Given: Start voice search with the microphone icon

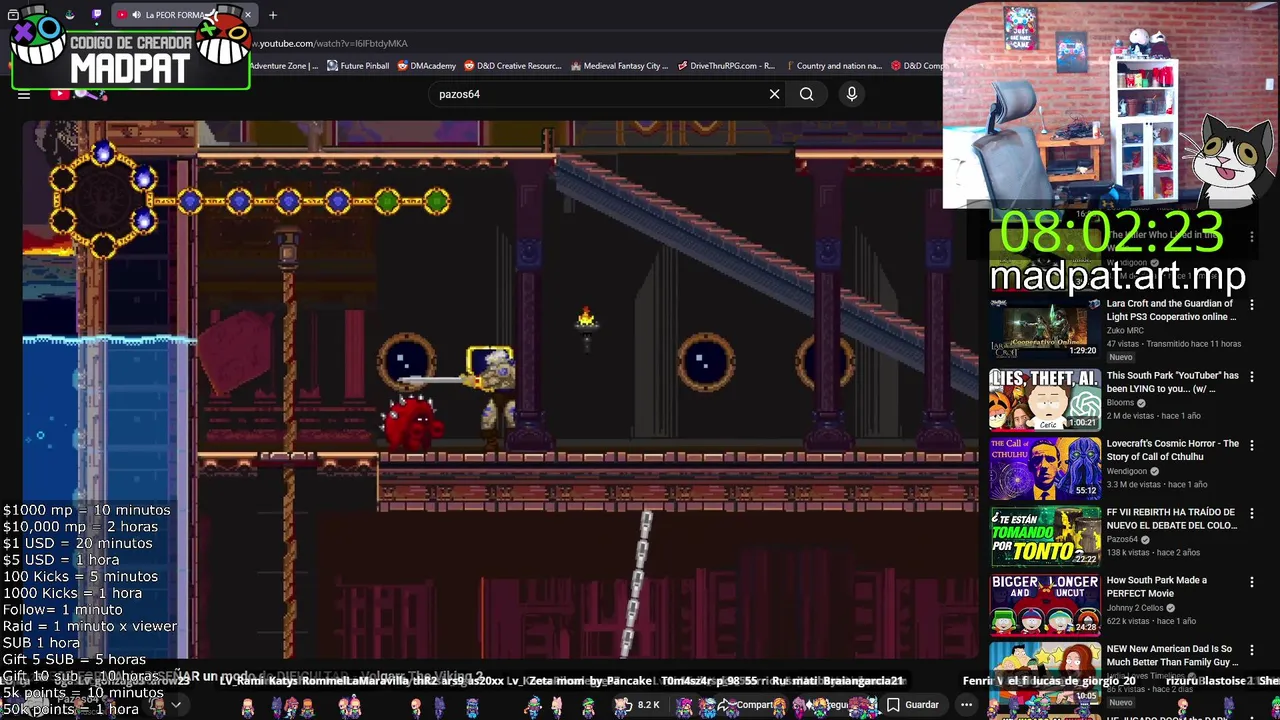Looking at the screenshot, I should 852,94.
